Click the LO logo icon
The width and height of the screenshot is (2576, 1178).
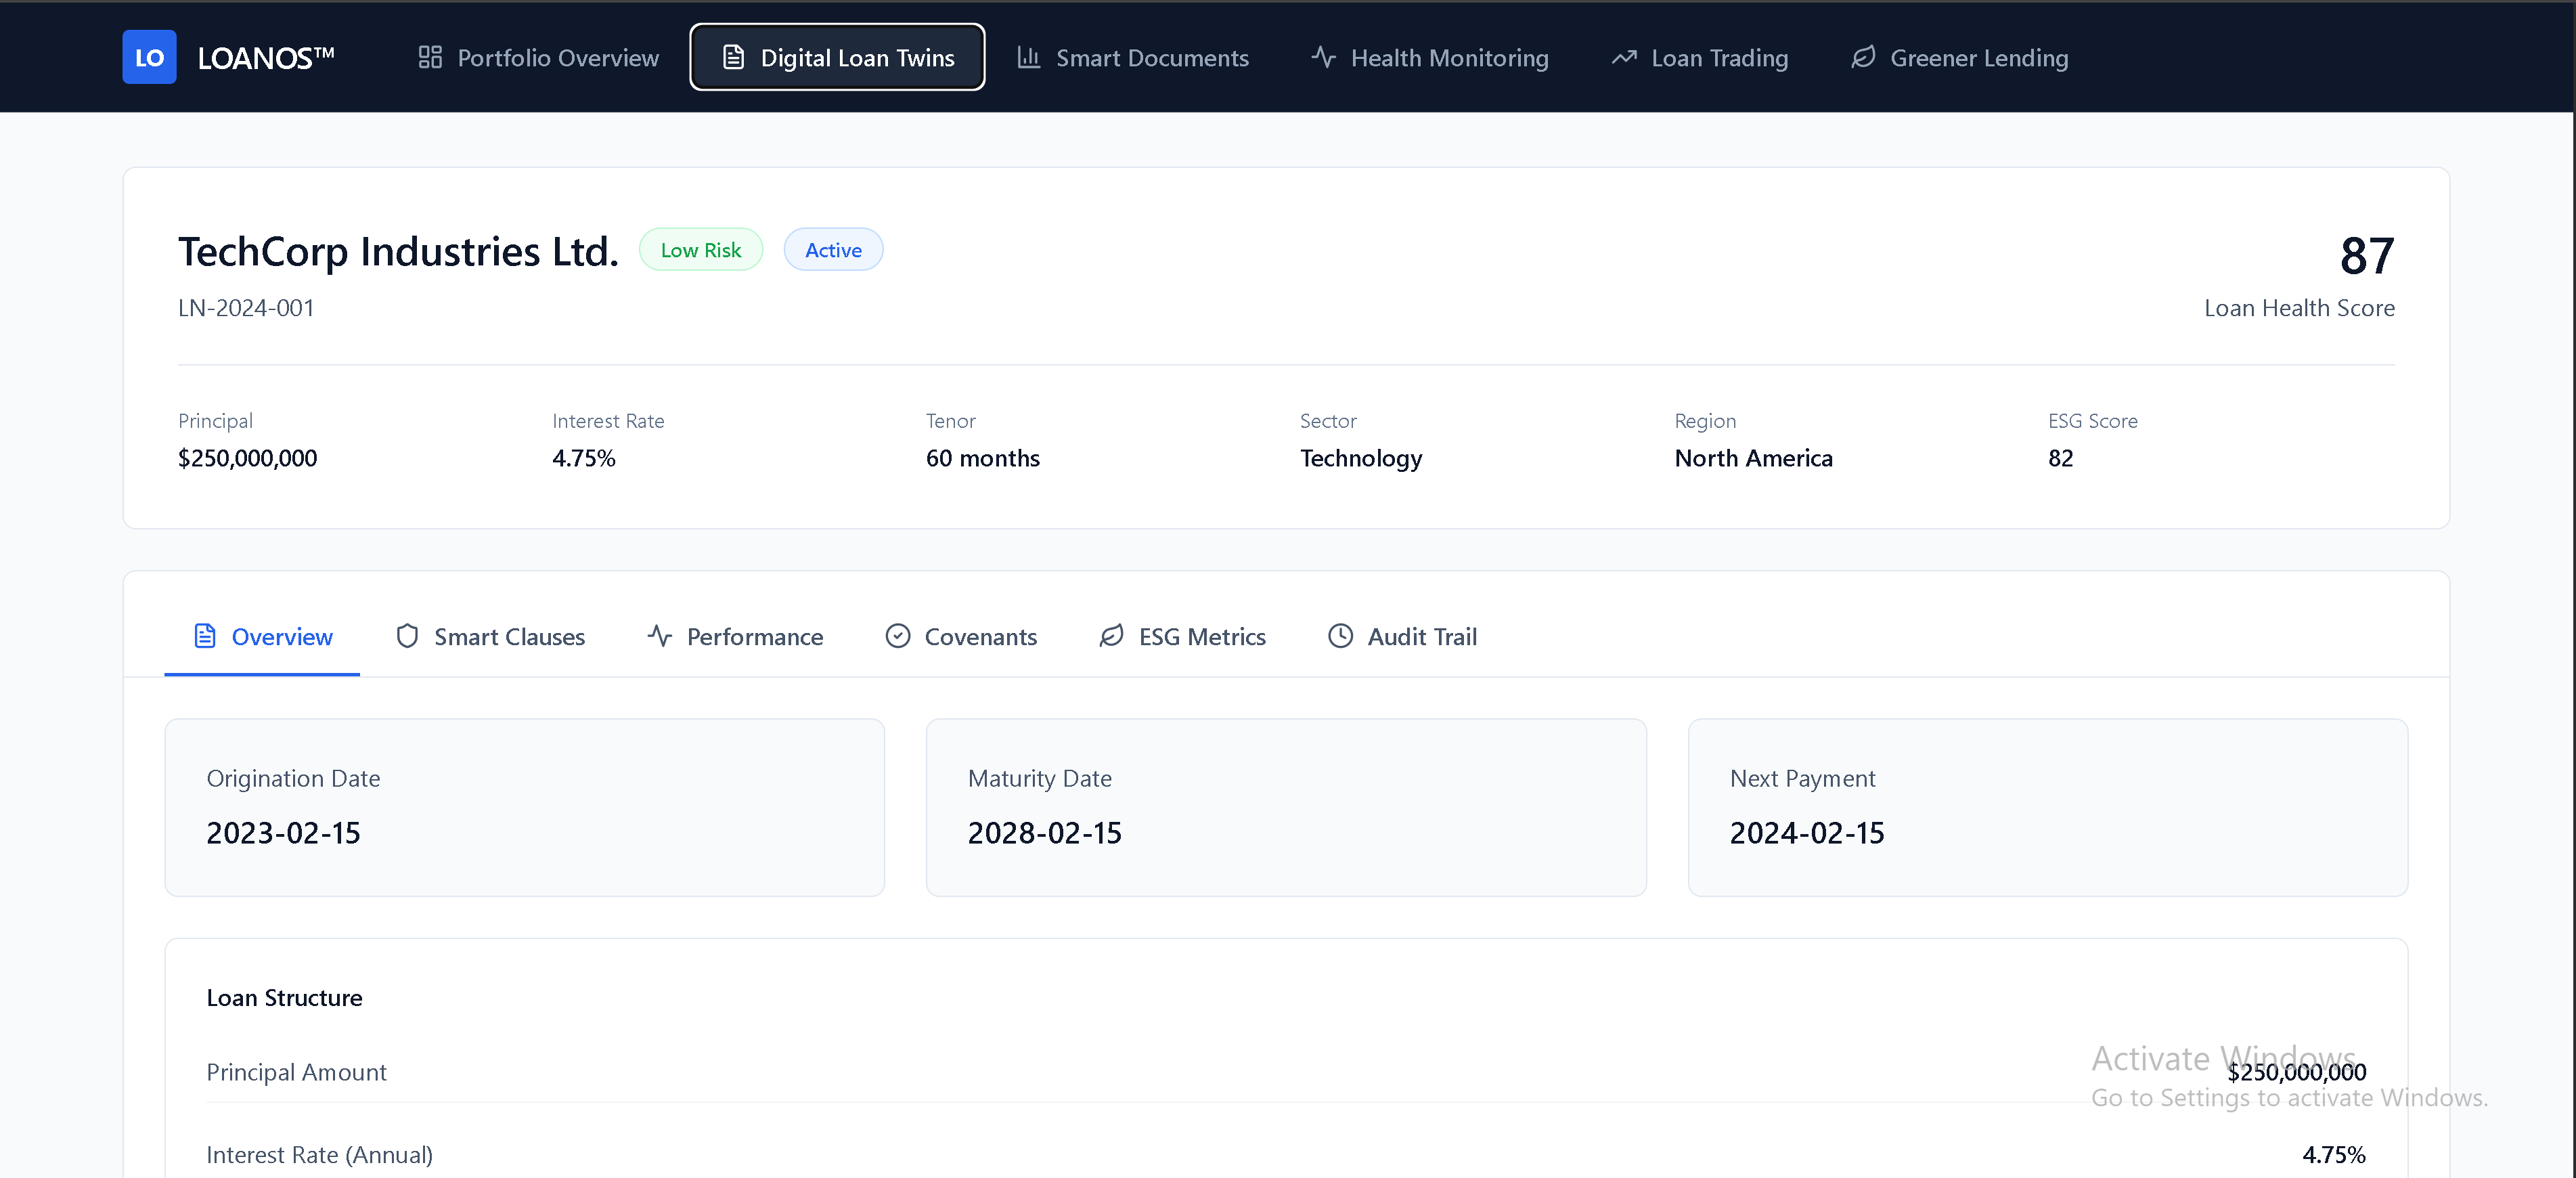(149, 57)
